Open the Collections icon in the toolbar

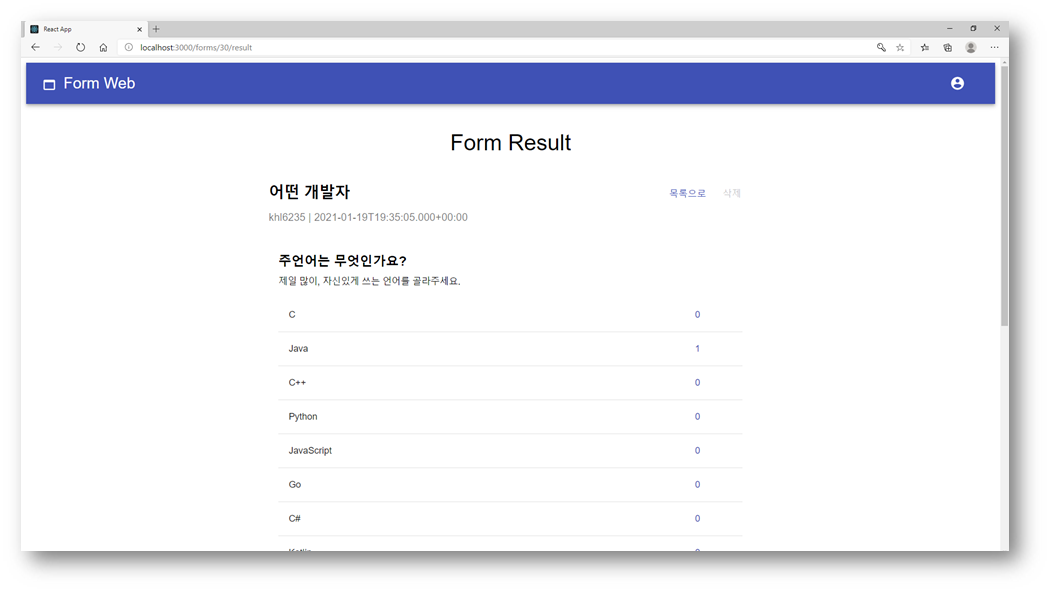click(947, 47)
